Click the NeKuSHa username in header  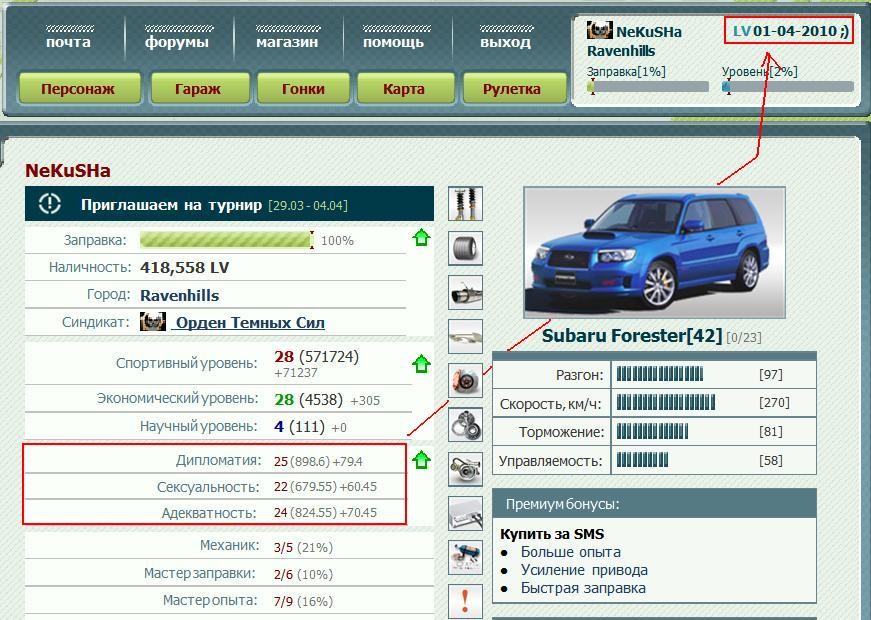(649, 32)
